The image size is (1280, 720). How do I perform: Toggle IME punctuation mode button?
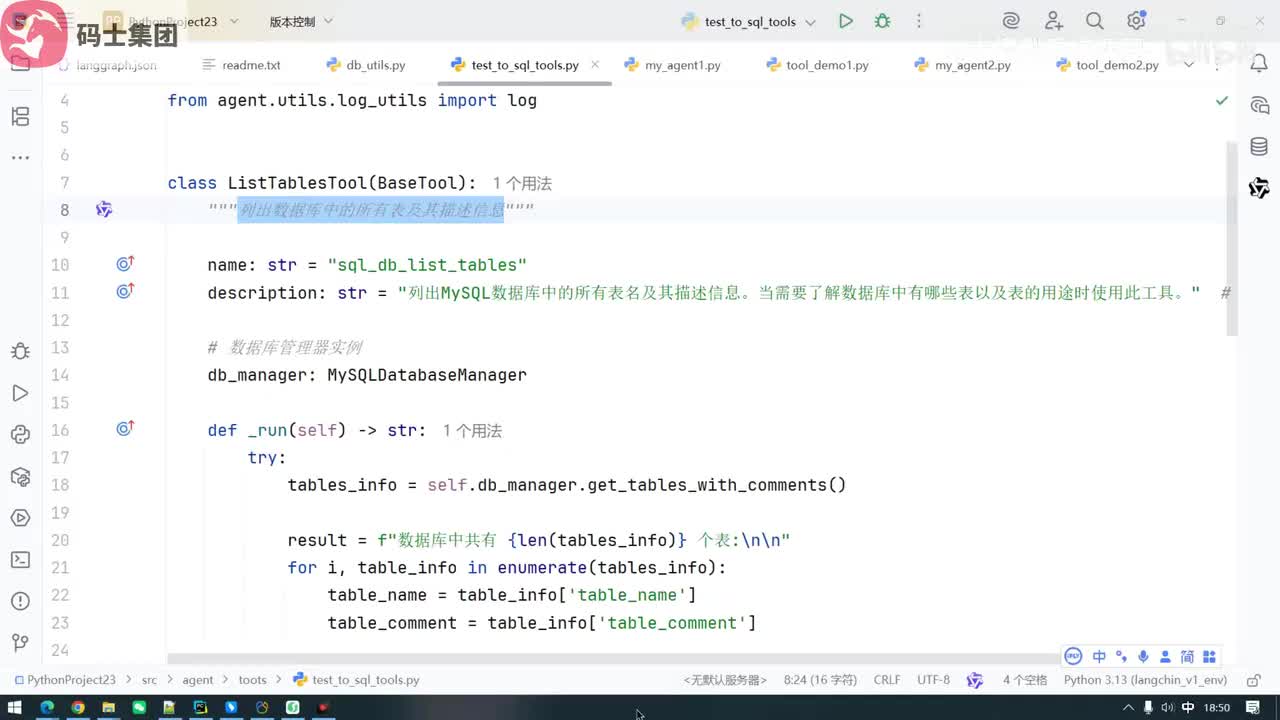(x=1121, y=657)
